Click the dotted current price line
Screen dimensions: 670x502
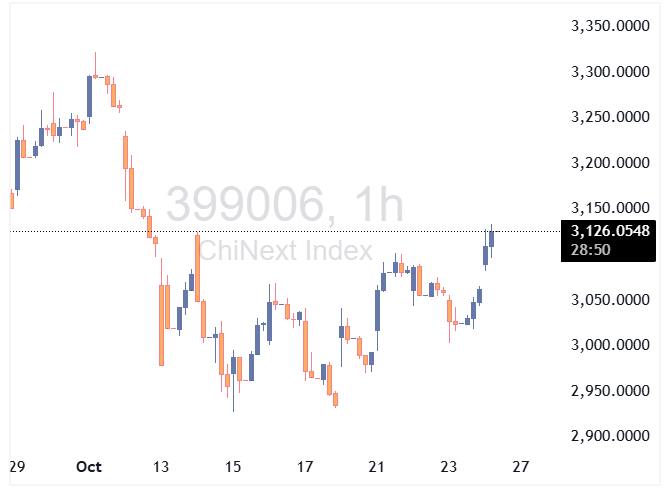(300, 231)
